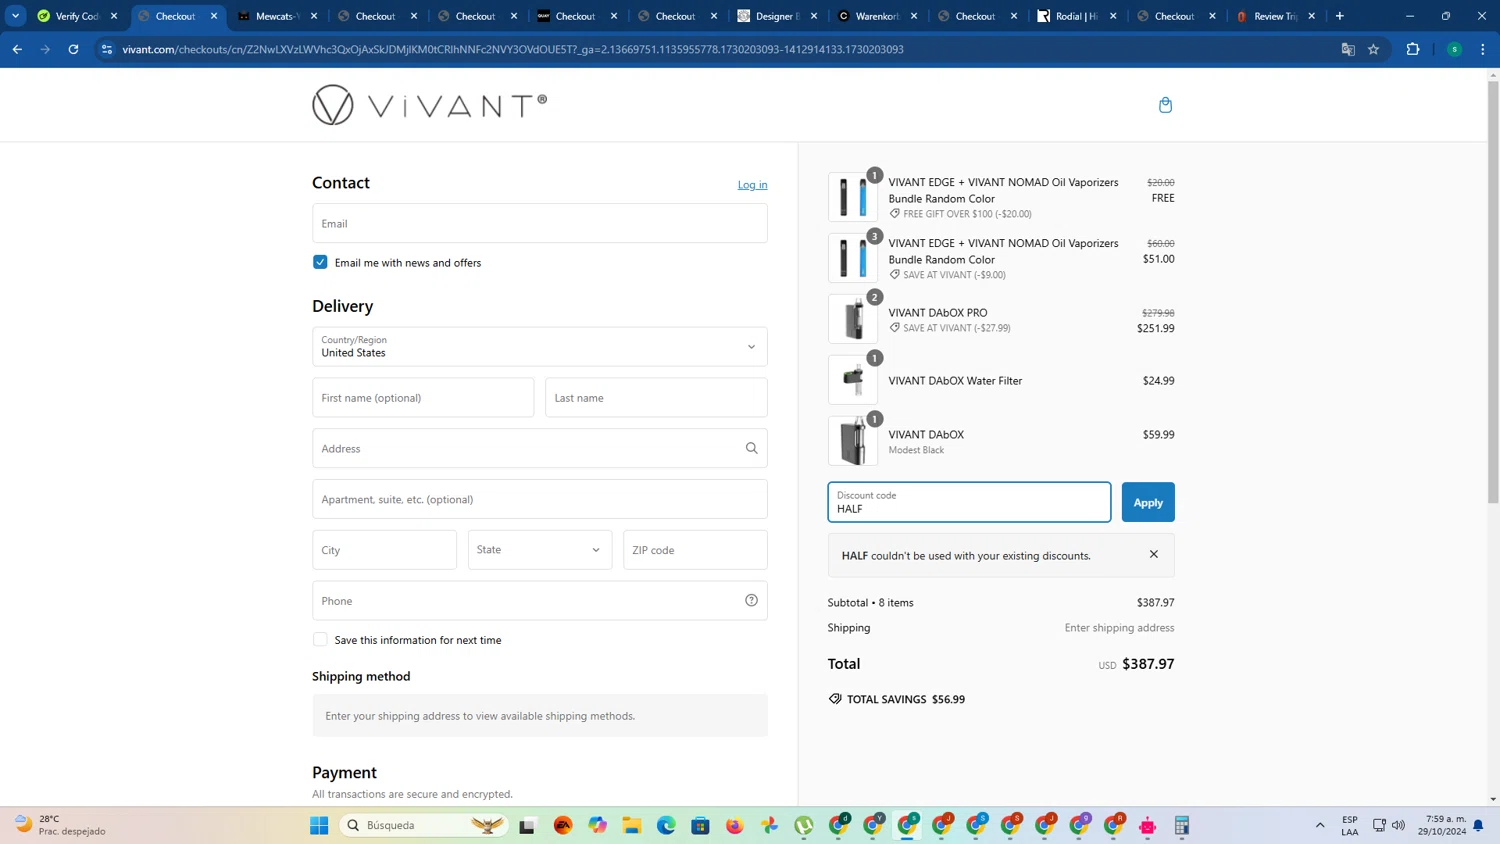
Task: Open Microsoft Store from the taskbar
Action: [x=700, y=825]
